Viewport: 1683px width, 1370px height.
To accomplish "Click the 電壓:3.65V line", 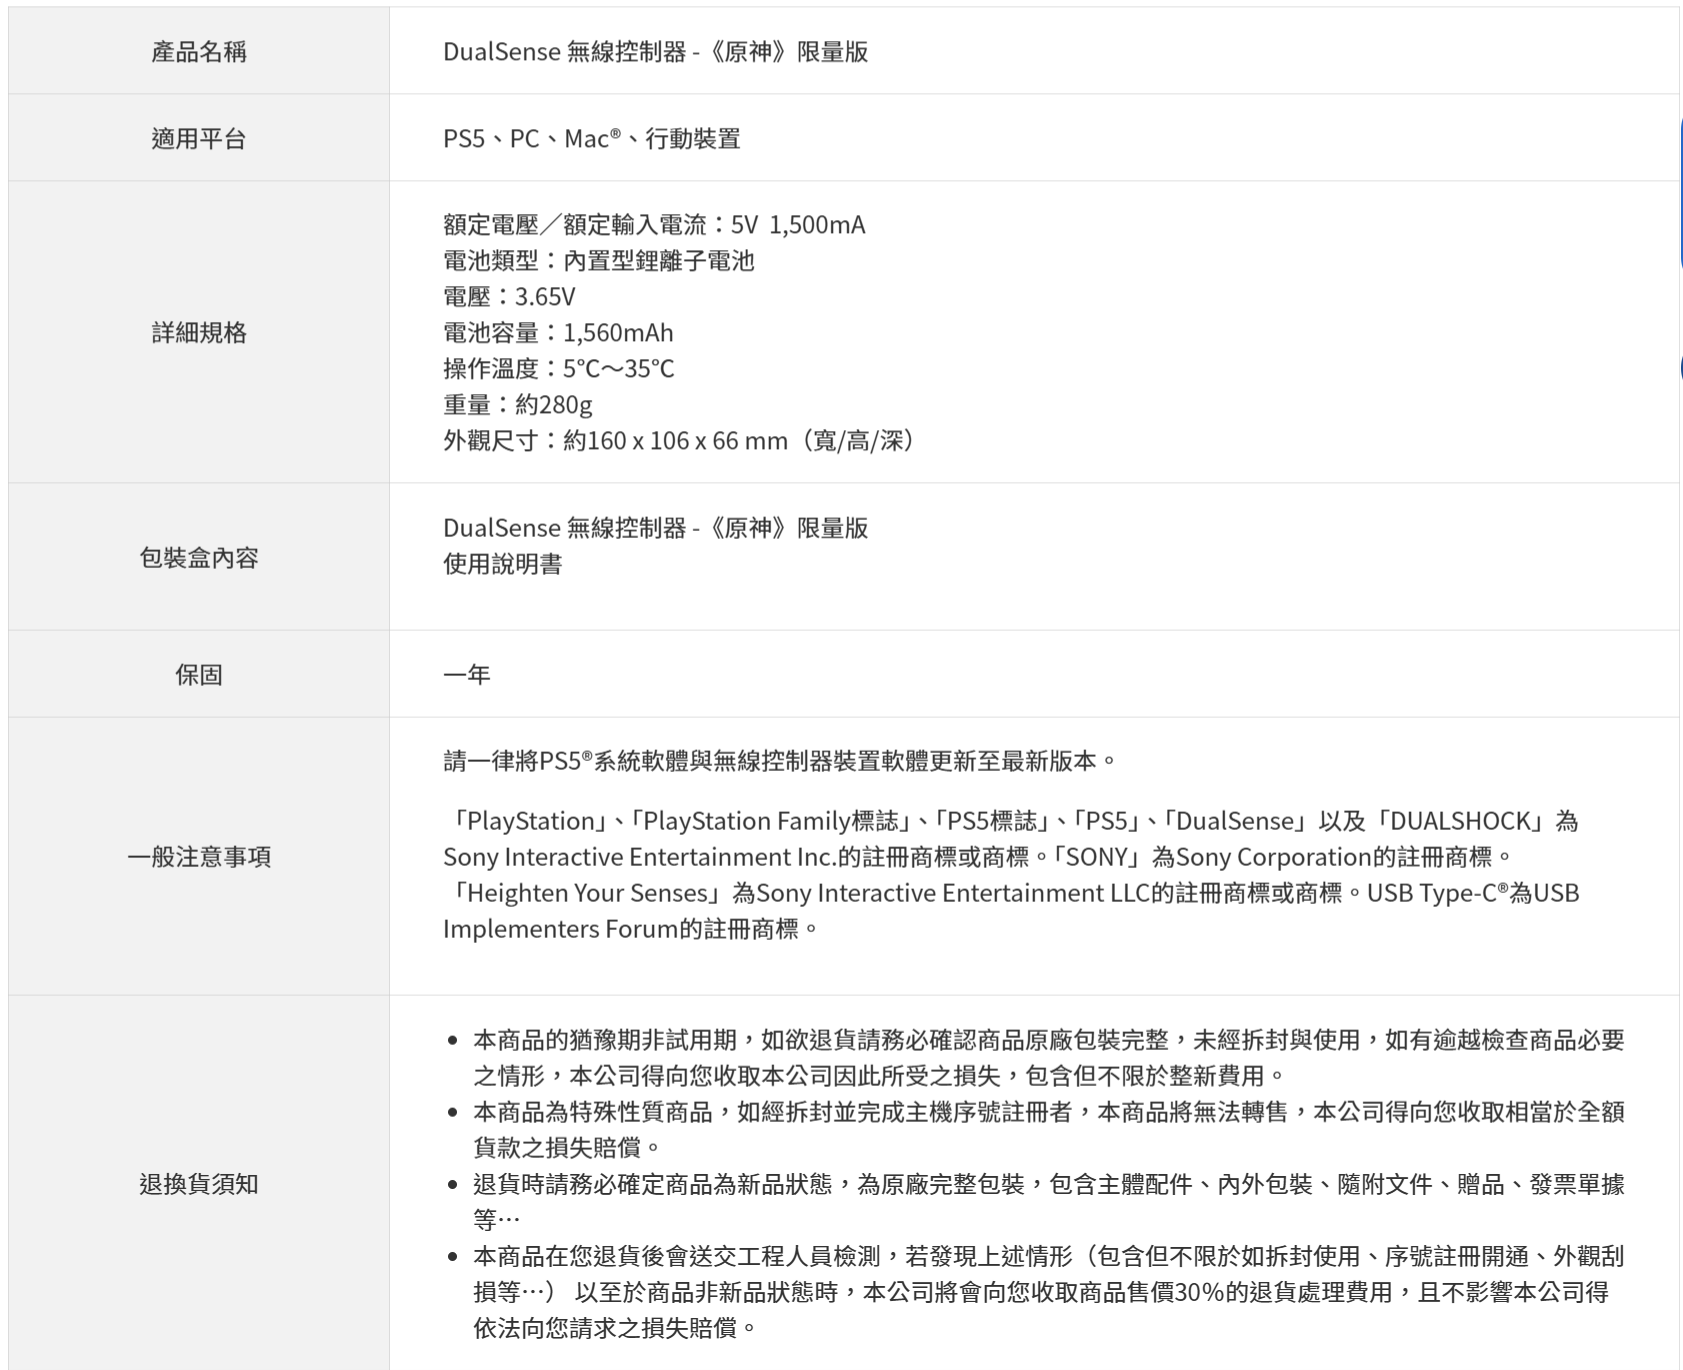I will click(x=509, y=297).
